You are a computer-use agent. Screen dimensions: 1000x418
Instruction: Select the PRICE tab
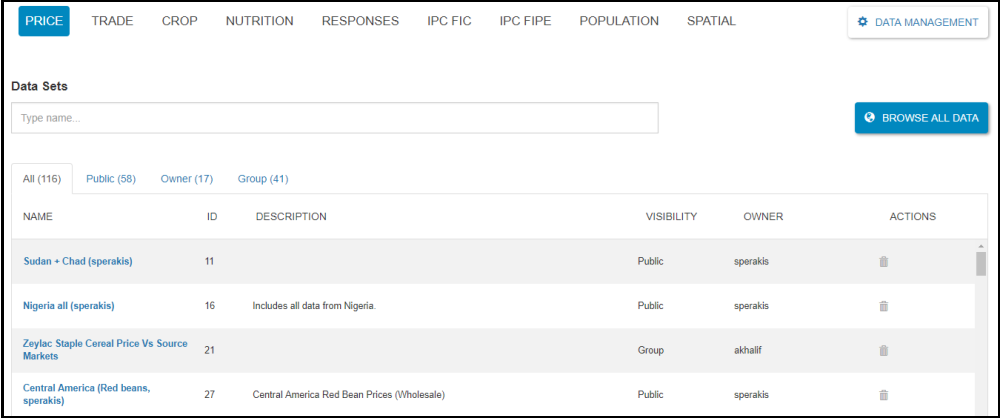tap(44, 21)
